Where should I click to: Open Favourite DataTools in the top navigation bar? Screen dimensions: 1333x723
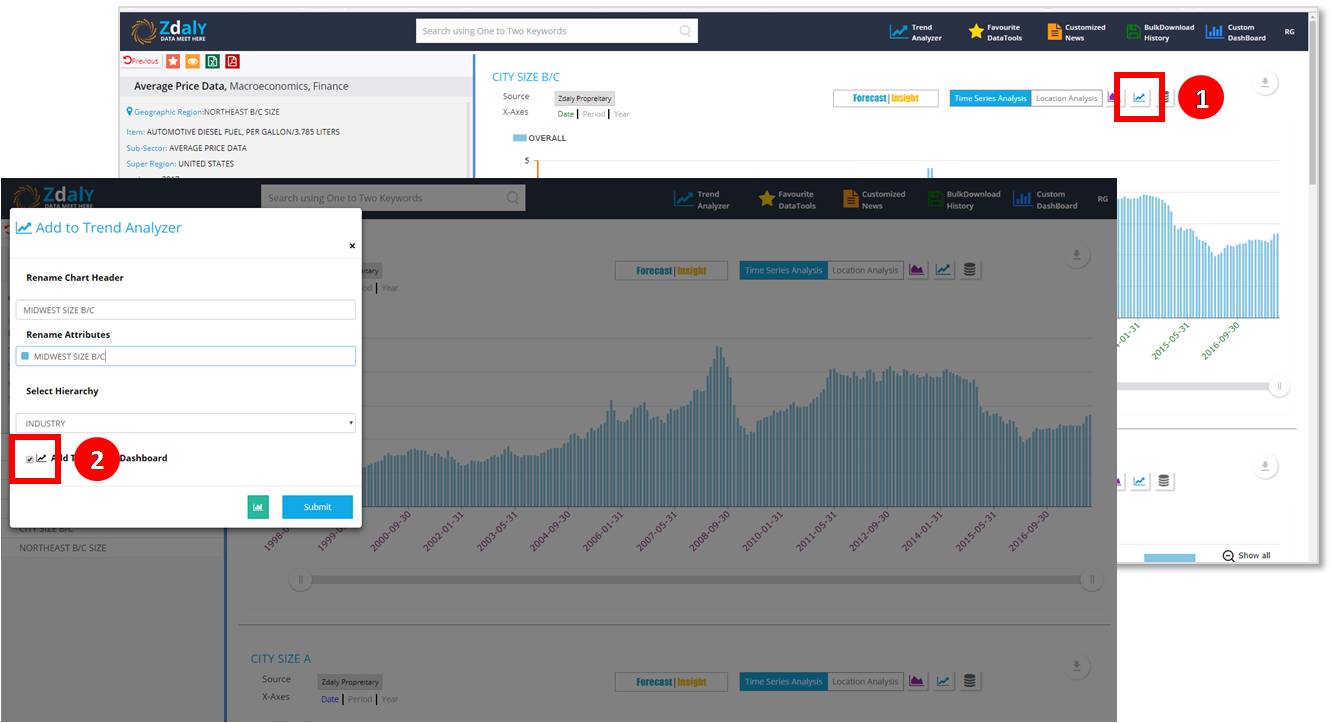click(994, 32)
